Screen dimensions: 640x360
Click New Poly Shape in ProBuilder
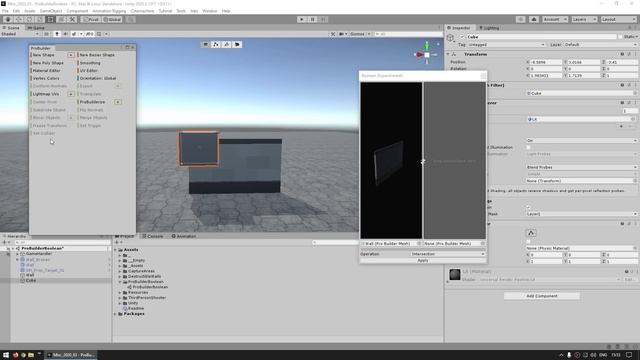click(48, 63)
